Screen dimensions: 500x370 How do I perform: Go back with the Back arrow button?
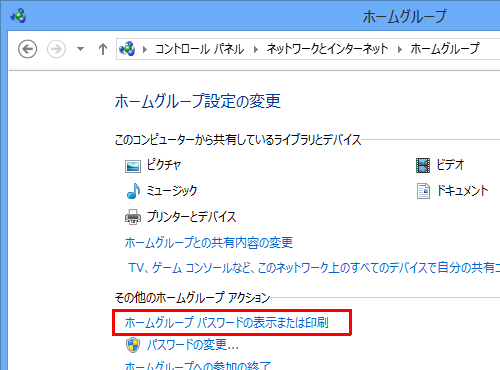pos(27,49)
